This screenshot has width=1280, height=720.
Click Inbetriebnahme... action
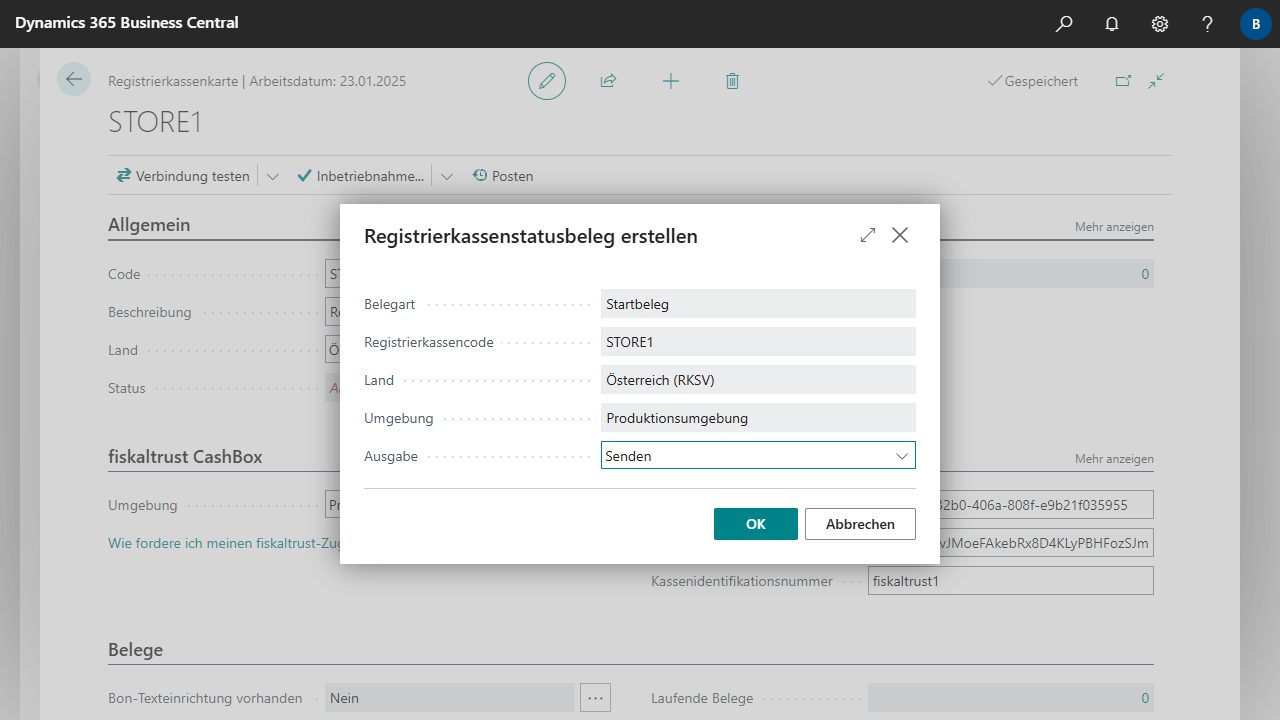point(360,176)
